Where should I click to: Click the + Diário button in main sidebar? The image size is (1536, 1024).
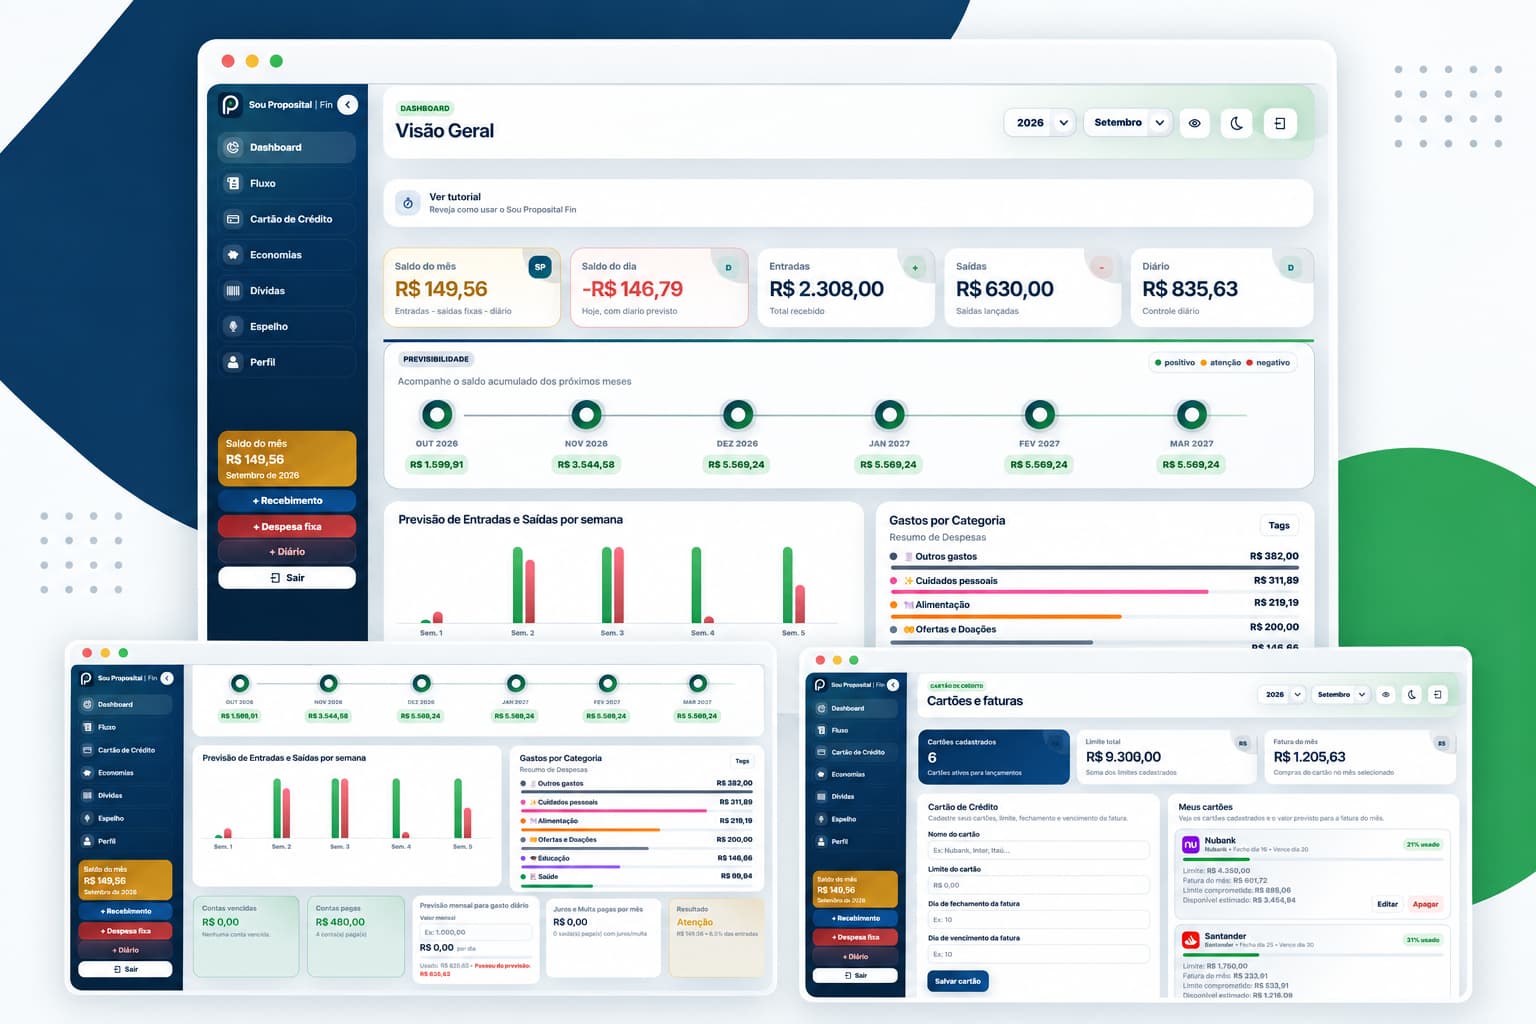pyautogui.click(x=287, y=552)
